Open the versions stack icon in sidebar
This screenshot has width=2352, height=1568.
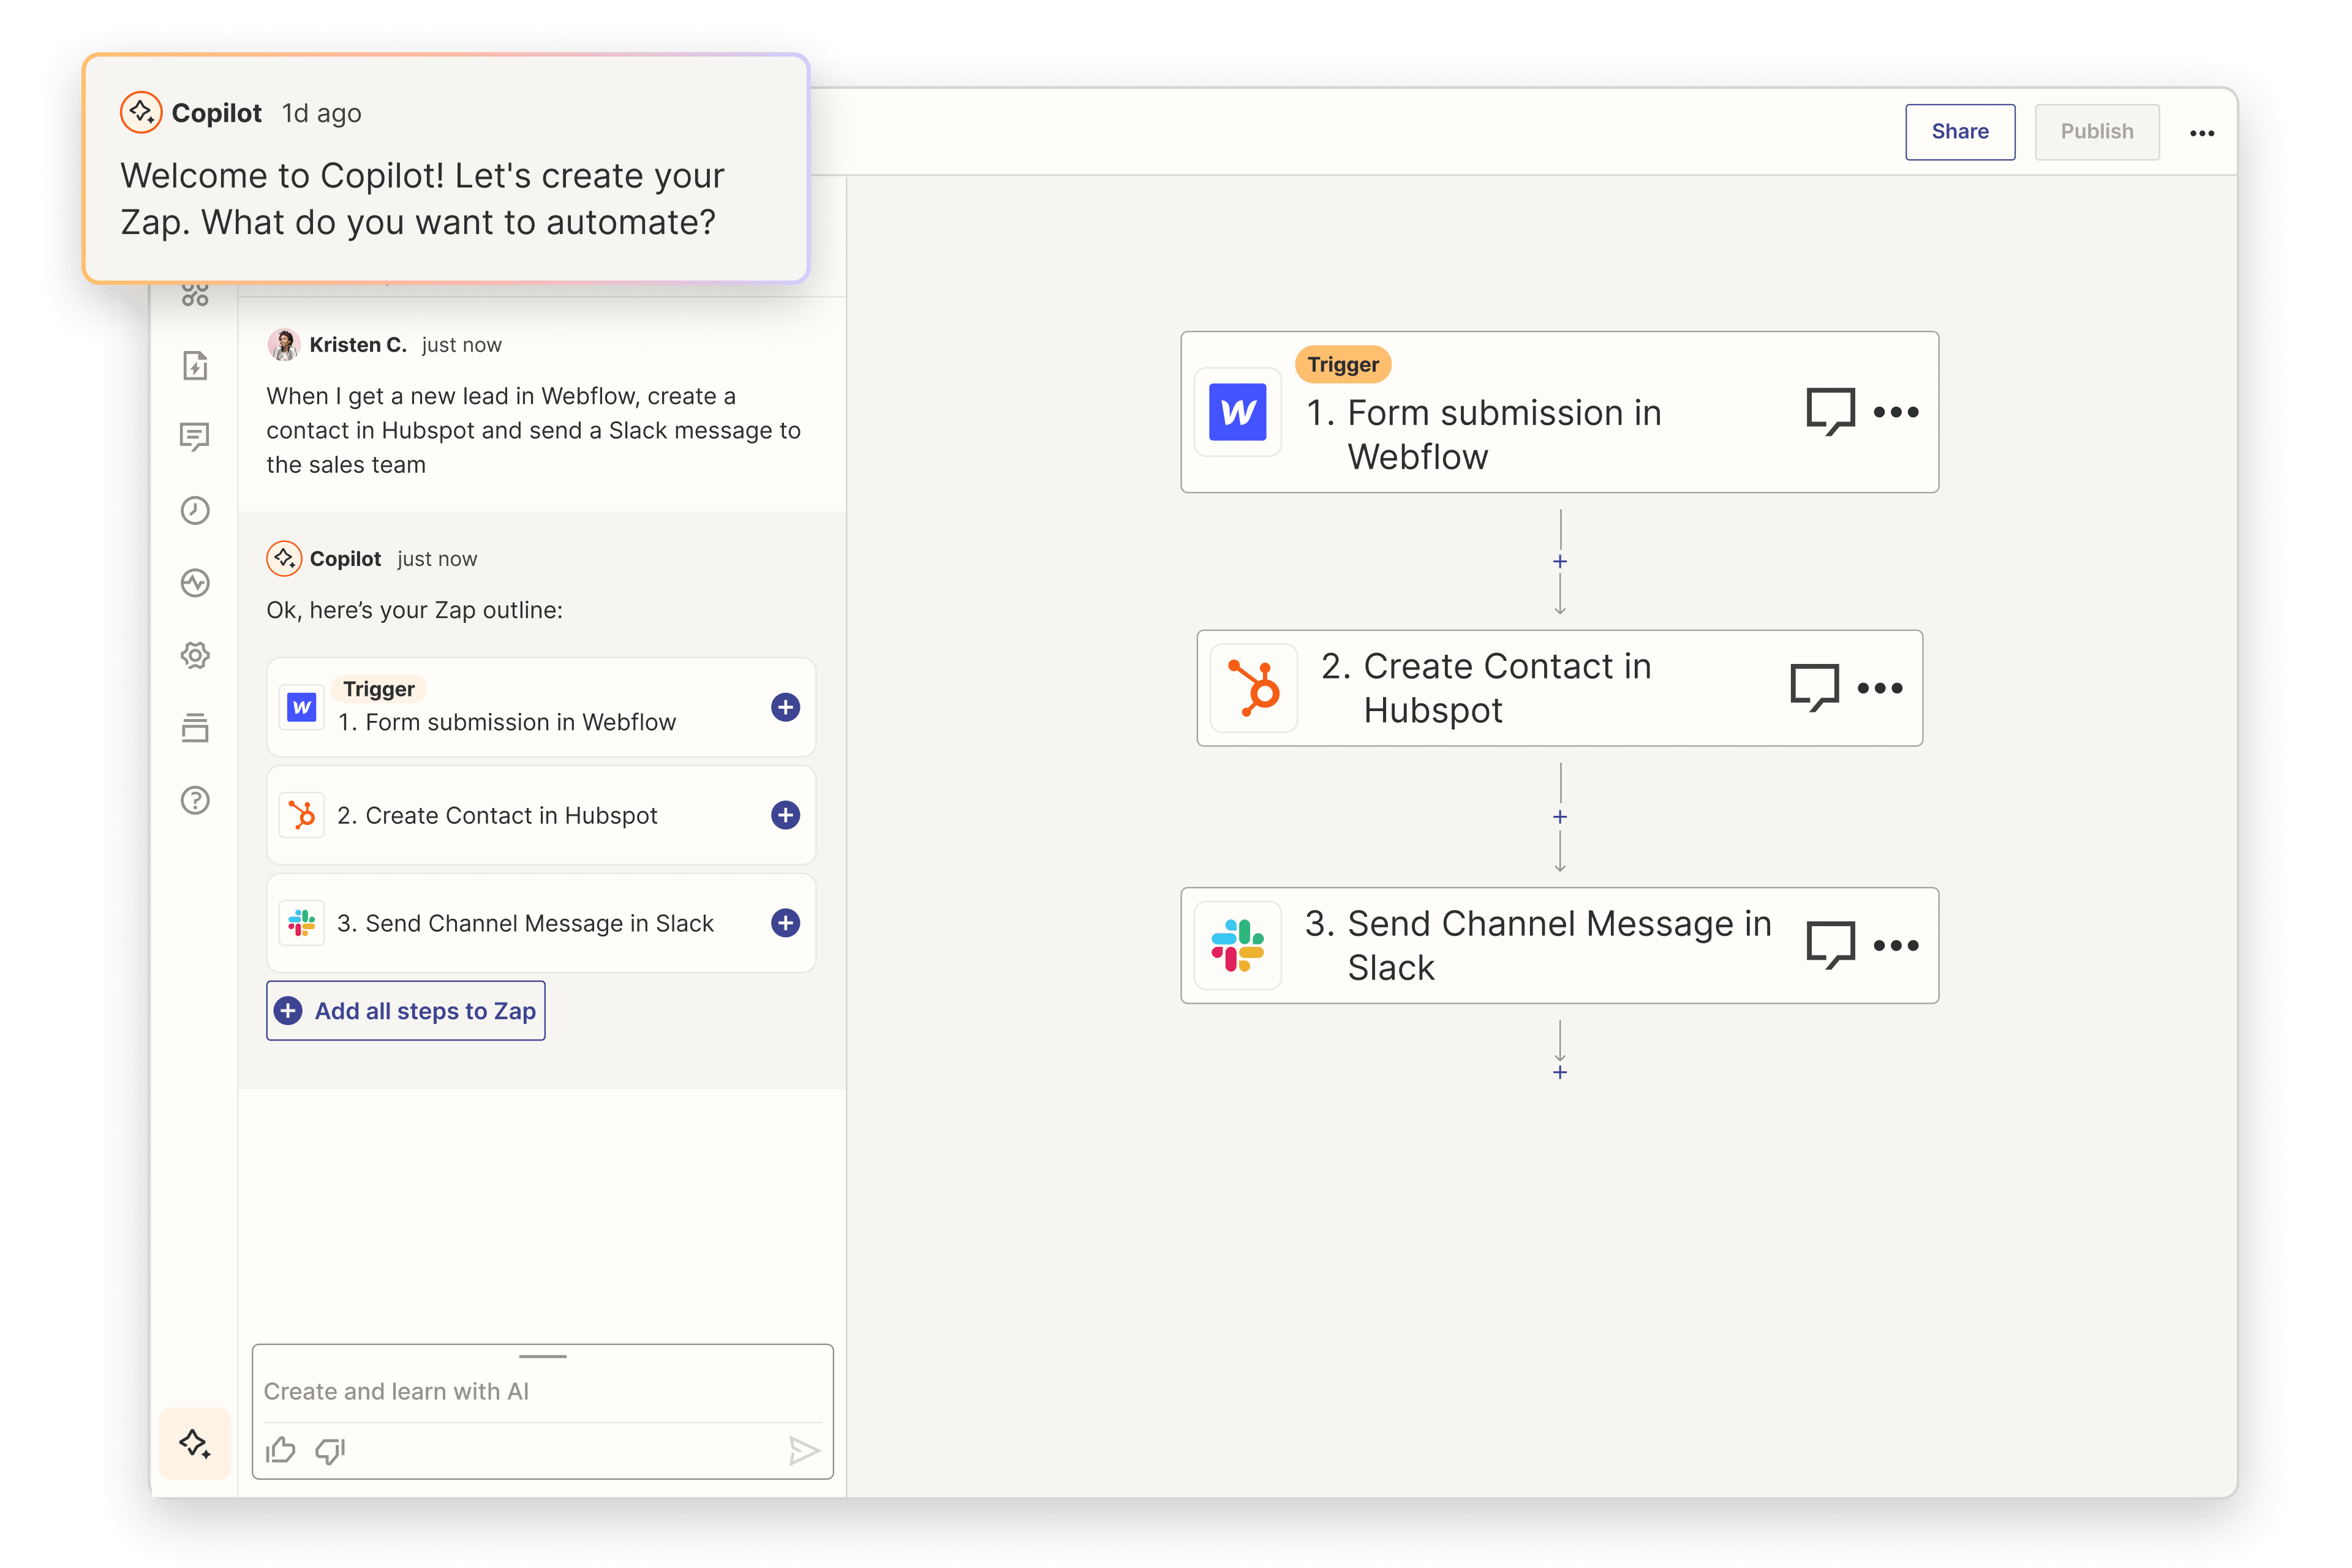click(195, 728)
